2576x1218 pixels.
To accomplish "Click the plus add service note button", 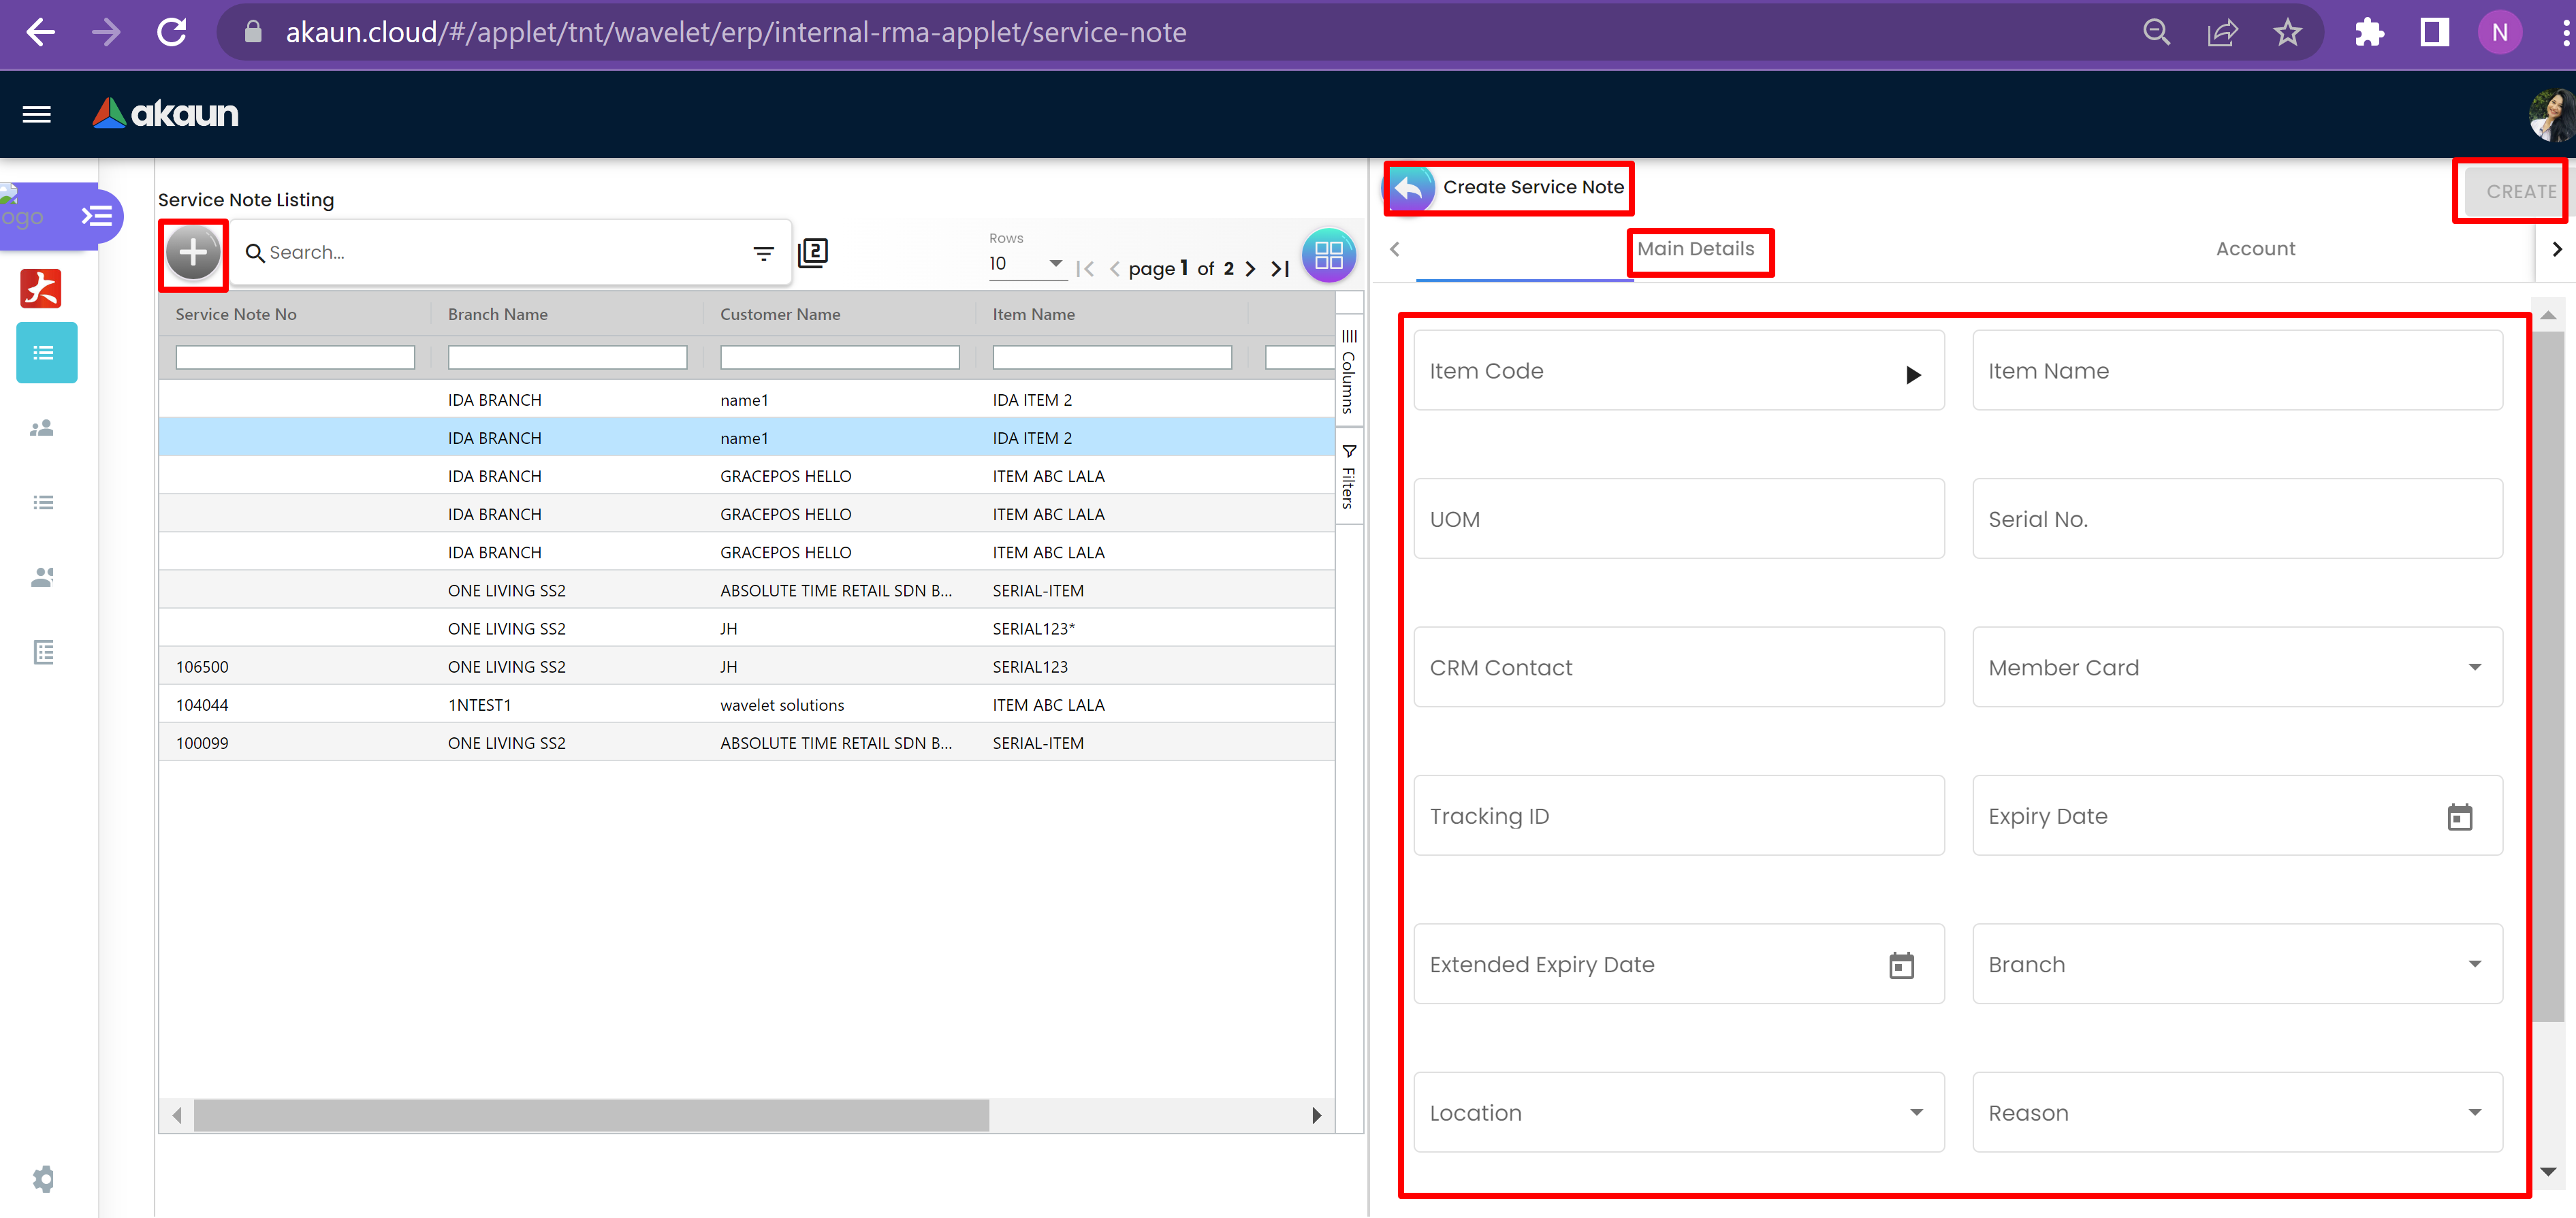I will click(x=193, y=252).
